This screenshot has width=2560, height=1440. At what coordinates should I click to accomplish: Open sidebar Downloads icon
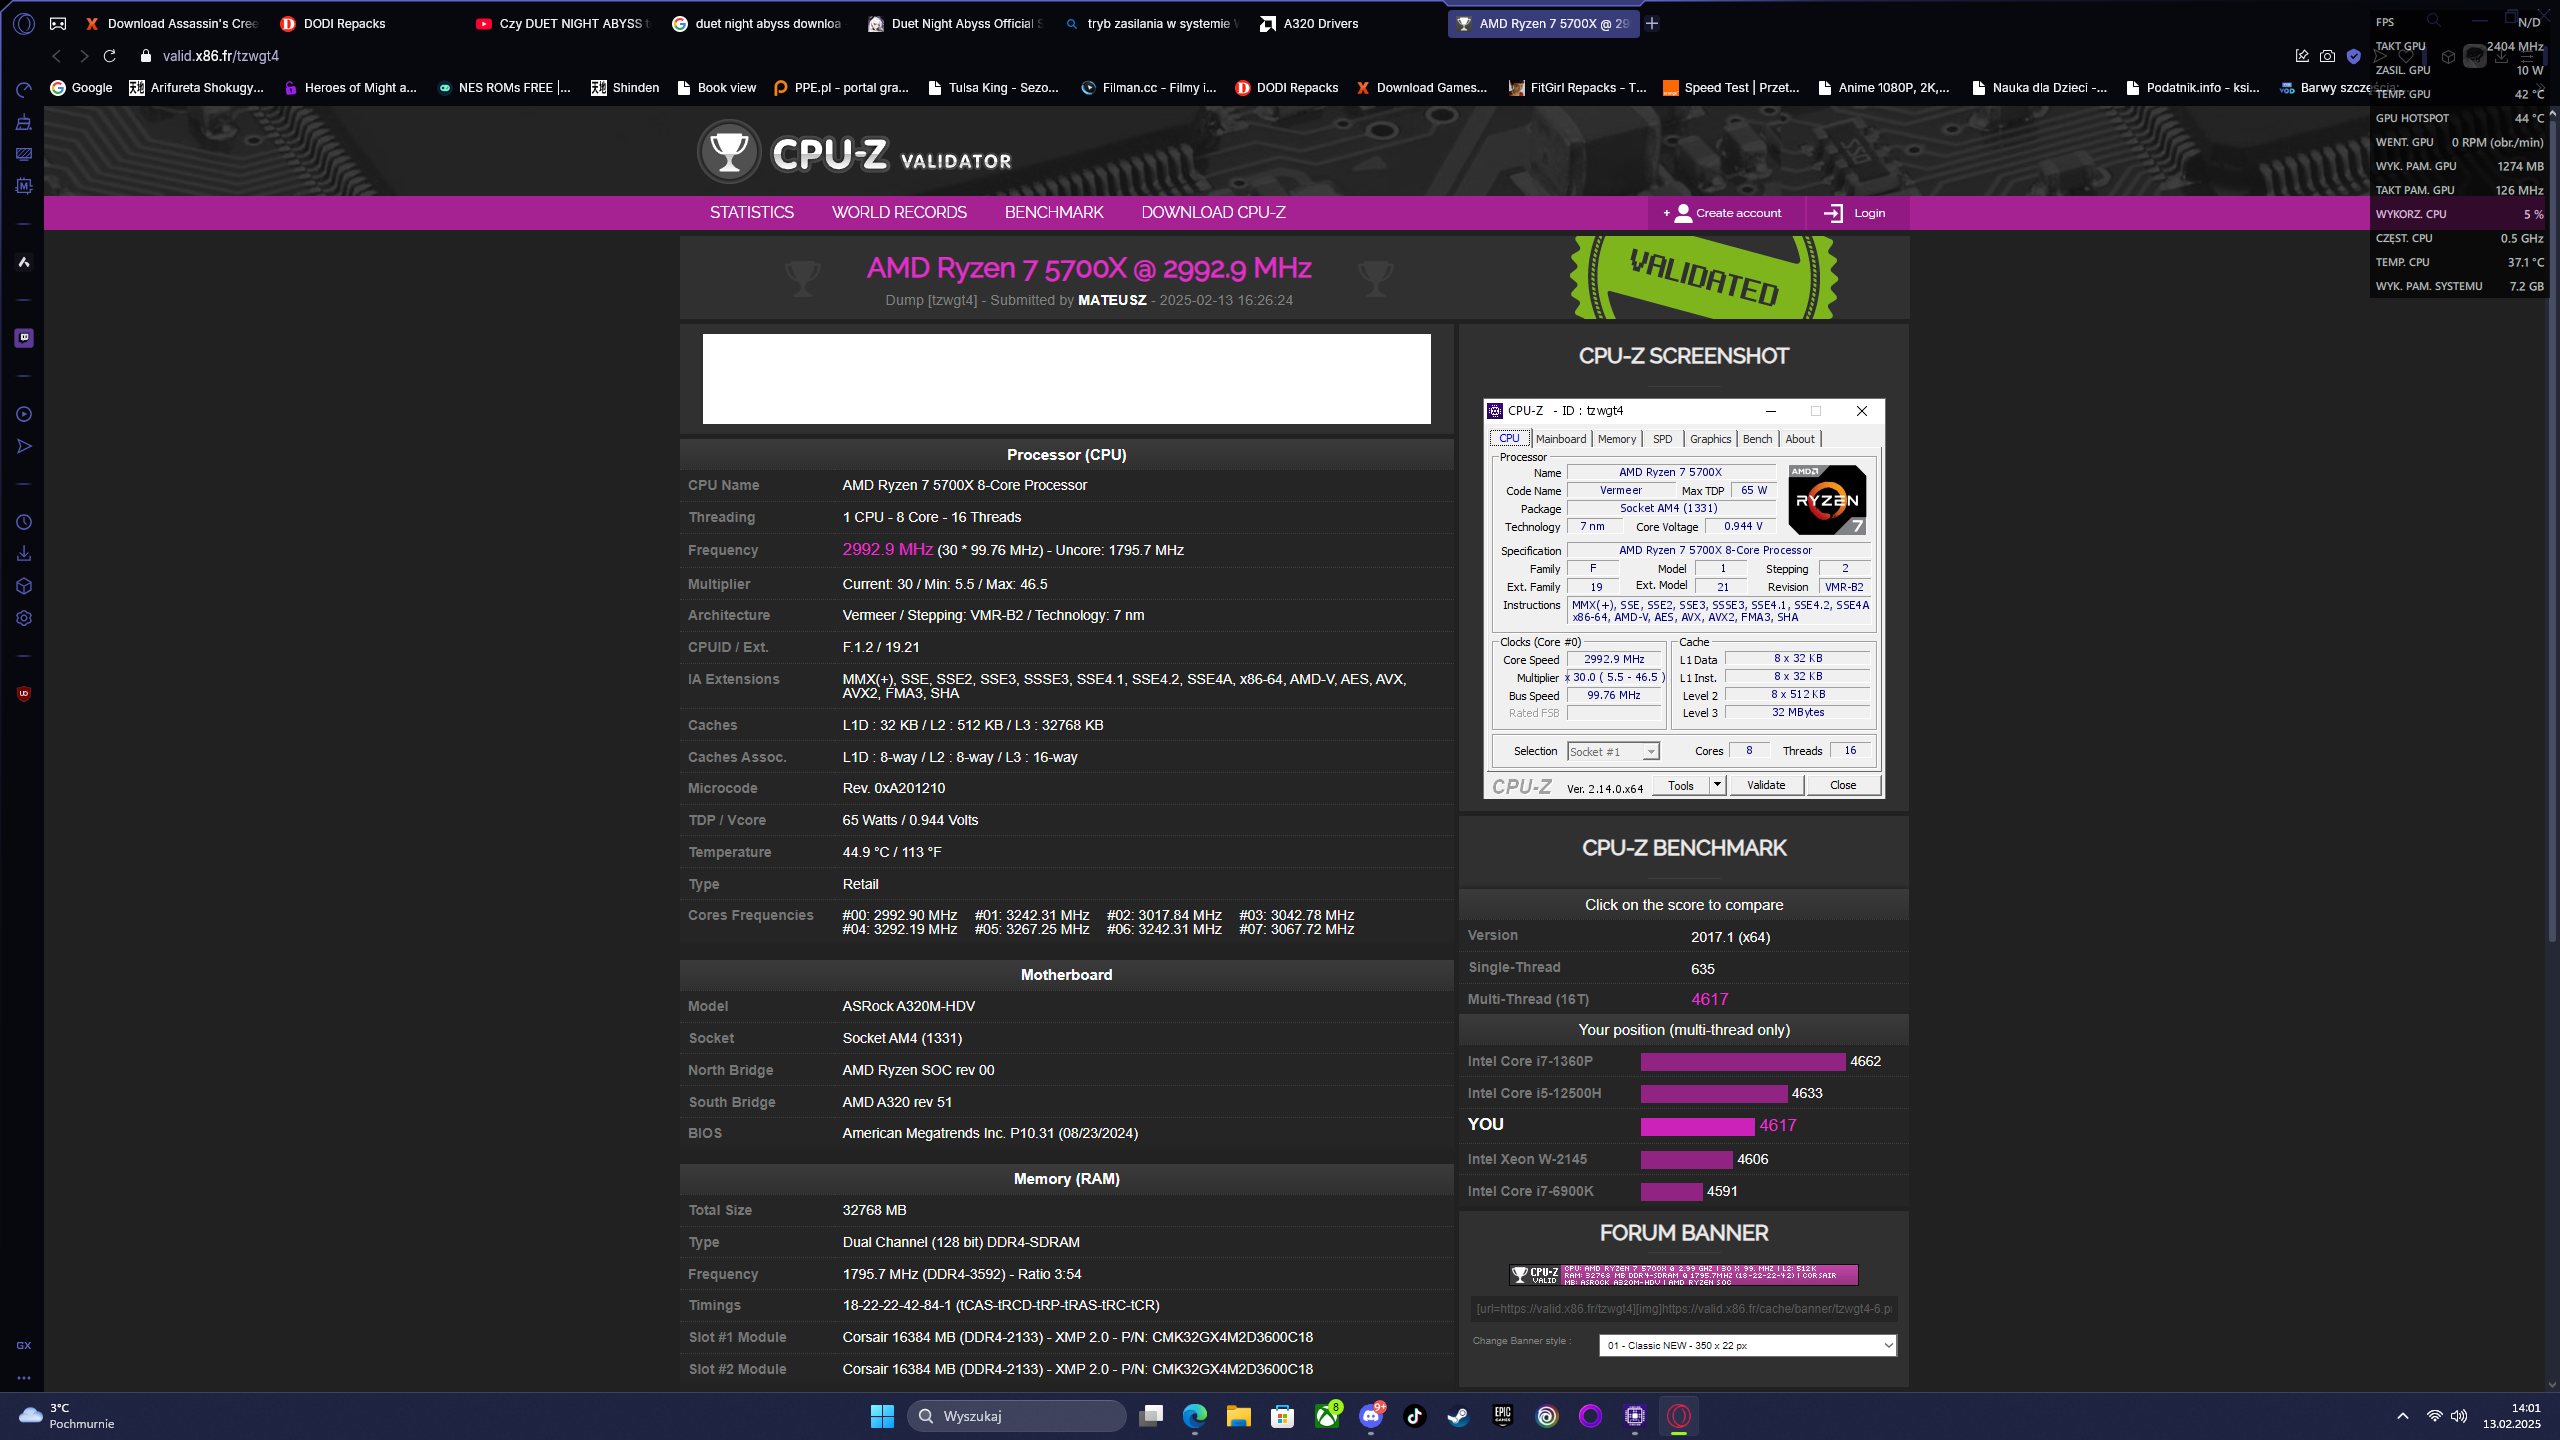(x=24, y=554)
